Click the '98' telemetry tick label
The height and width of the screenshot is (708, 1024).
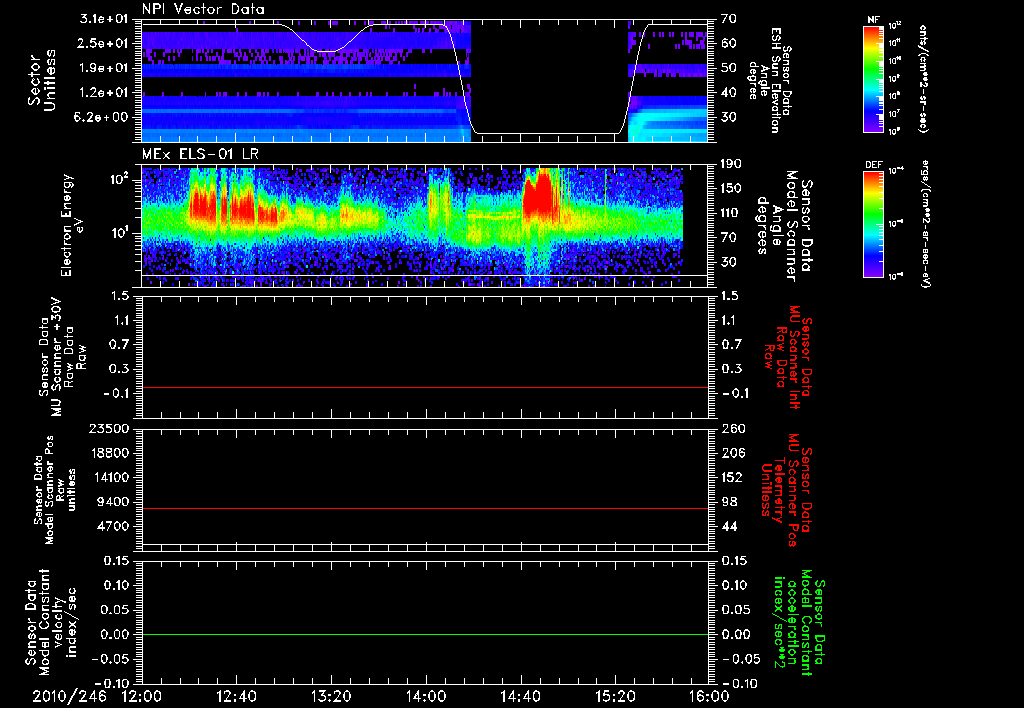tap(729, 502)
